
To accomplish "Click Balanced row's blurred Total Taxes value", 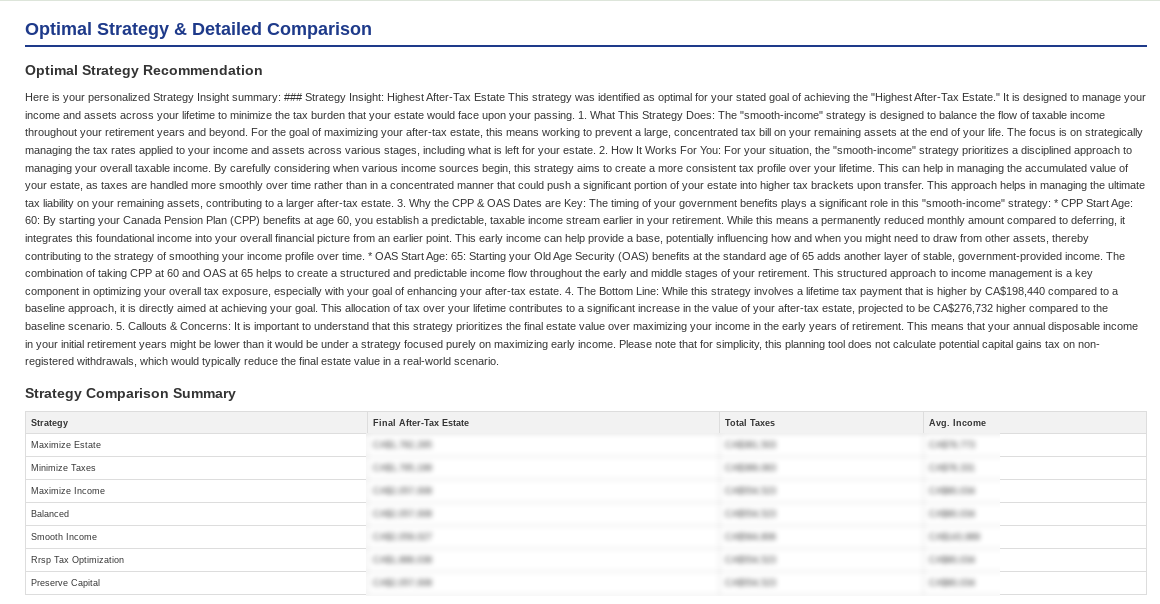I will pos(750,514).
